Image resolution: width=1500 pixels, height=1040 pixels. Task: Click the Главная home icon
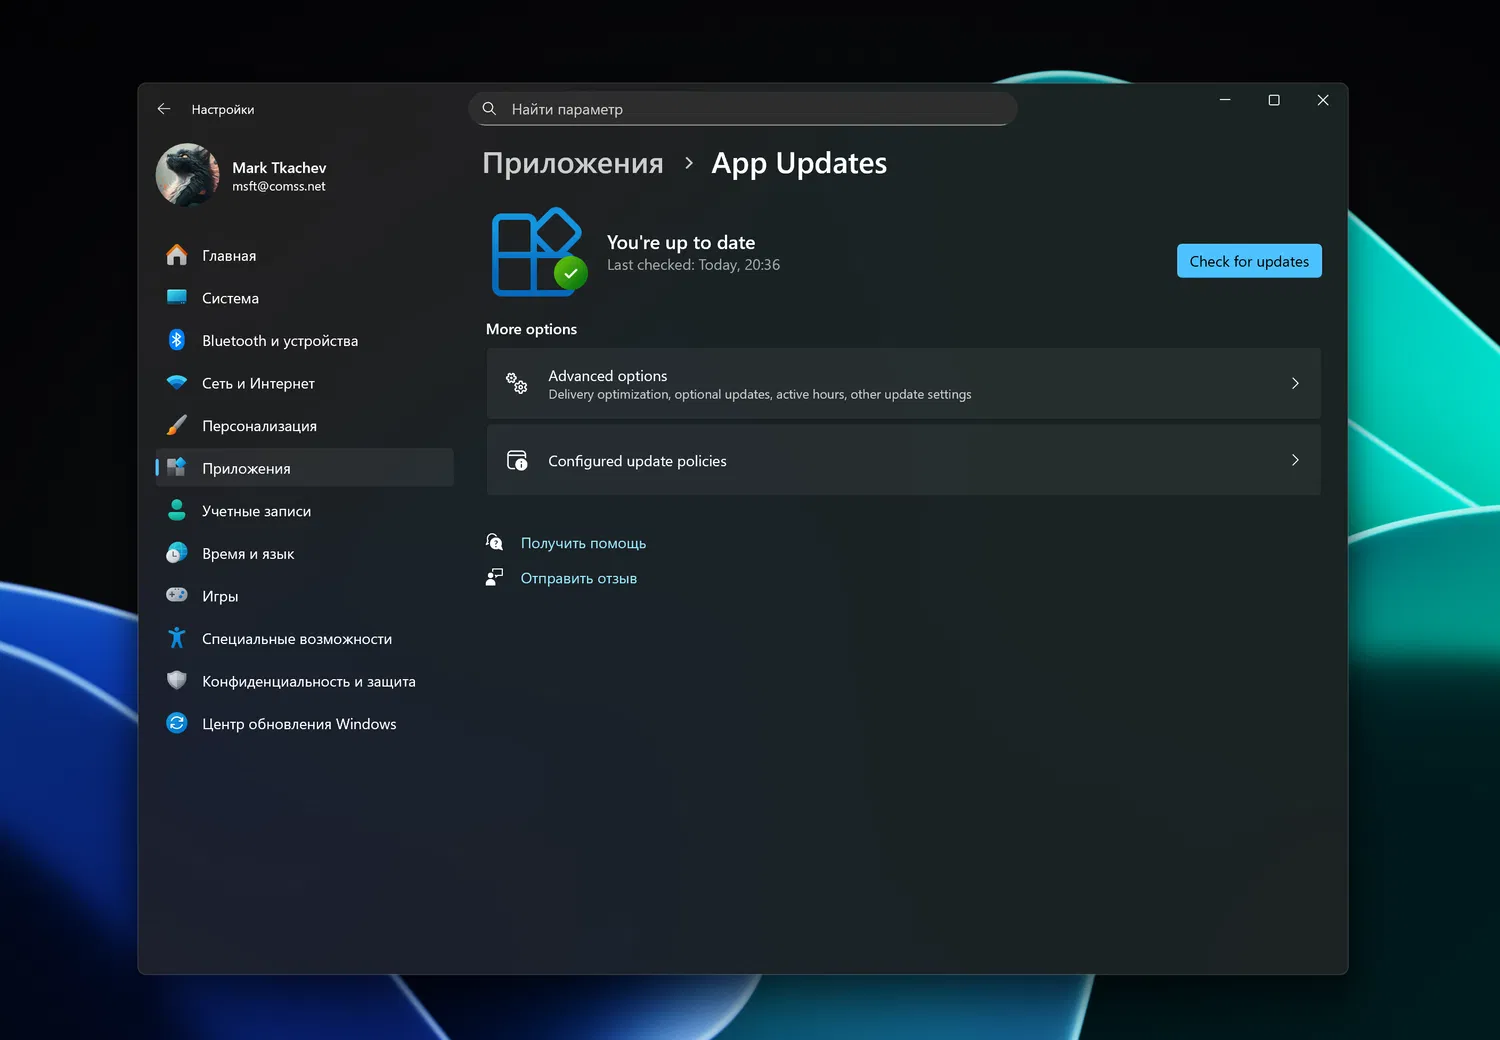pos(177,255)
